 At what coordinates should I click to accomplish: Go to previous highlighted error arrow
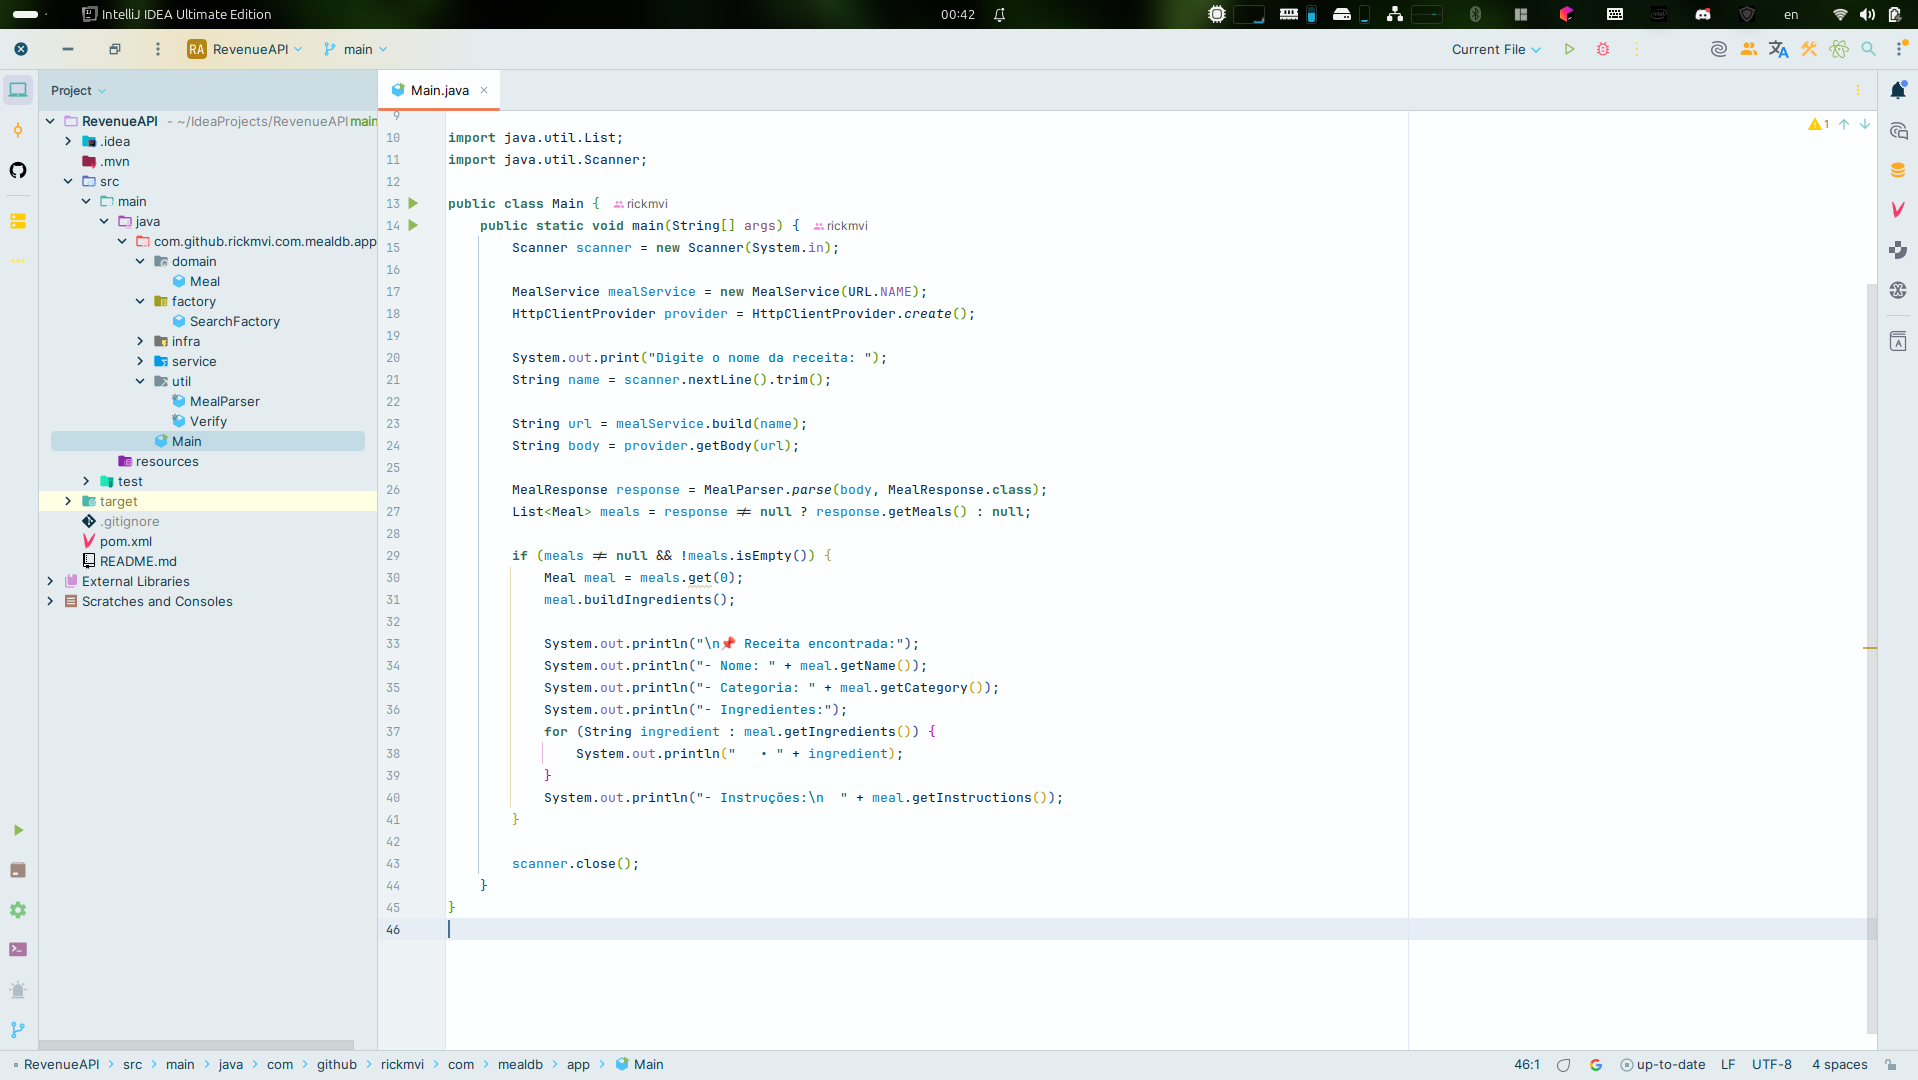1844,124
